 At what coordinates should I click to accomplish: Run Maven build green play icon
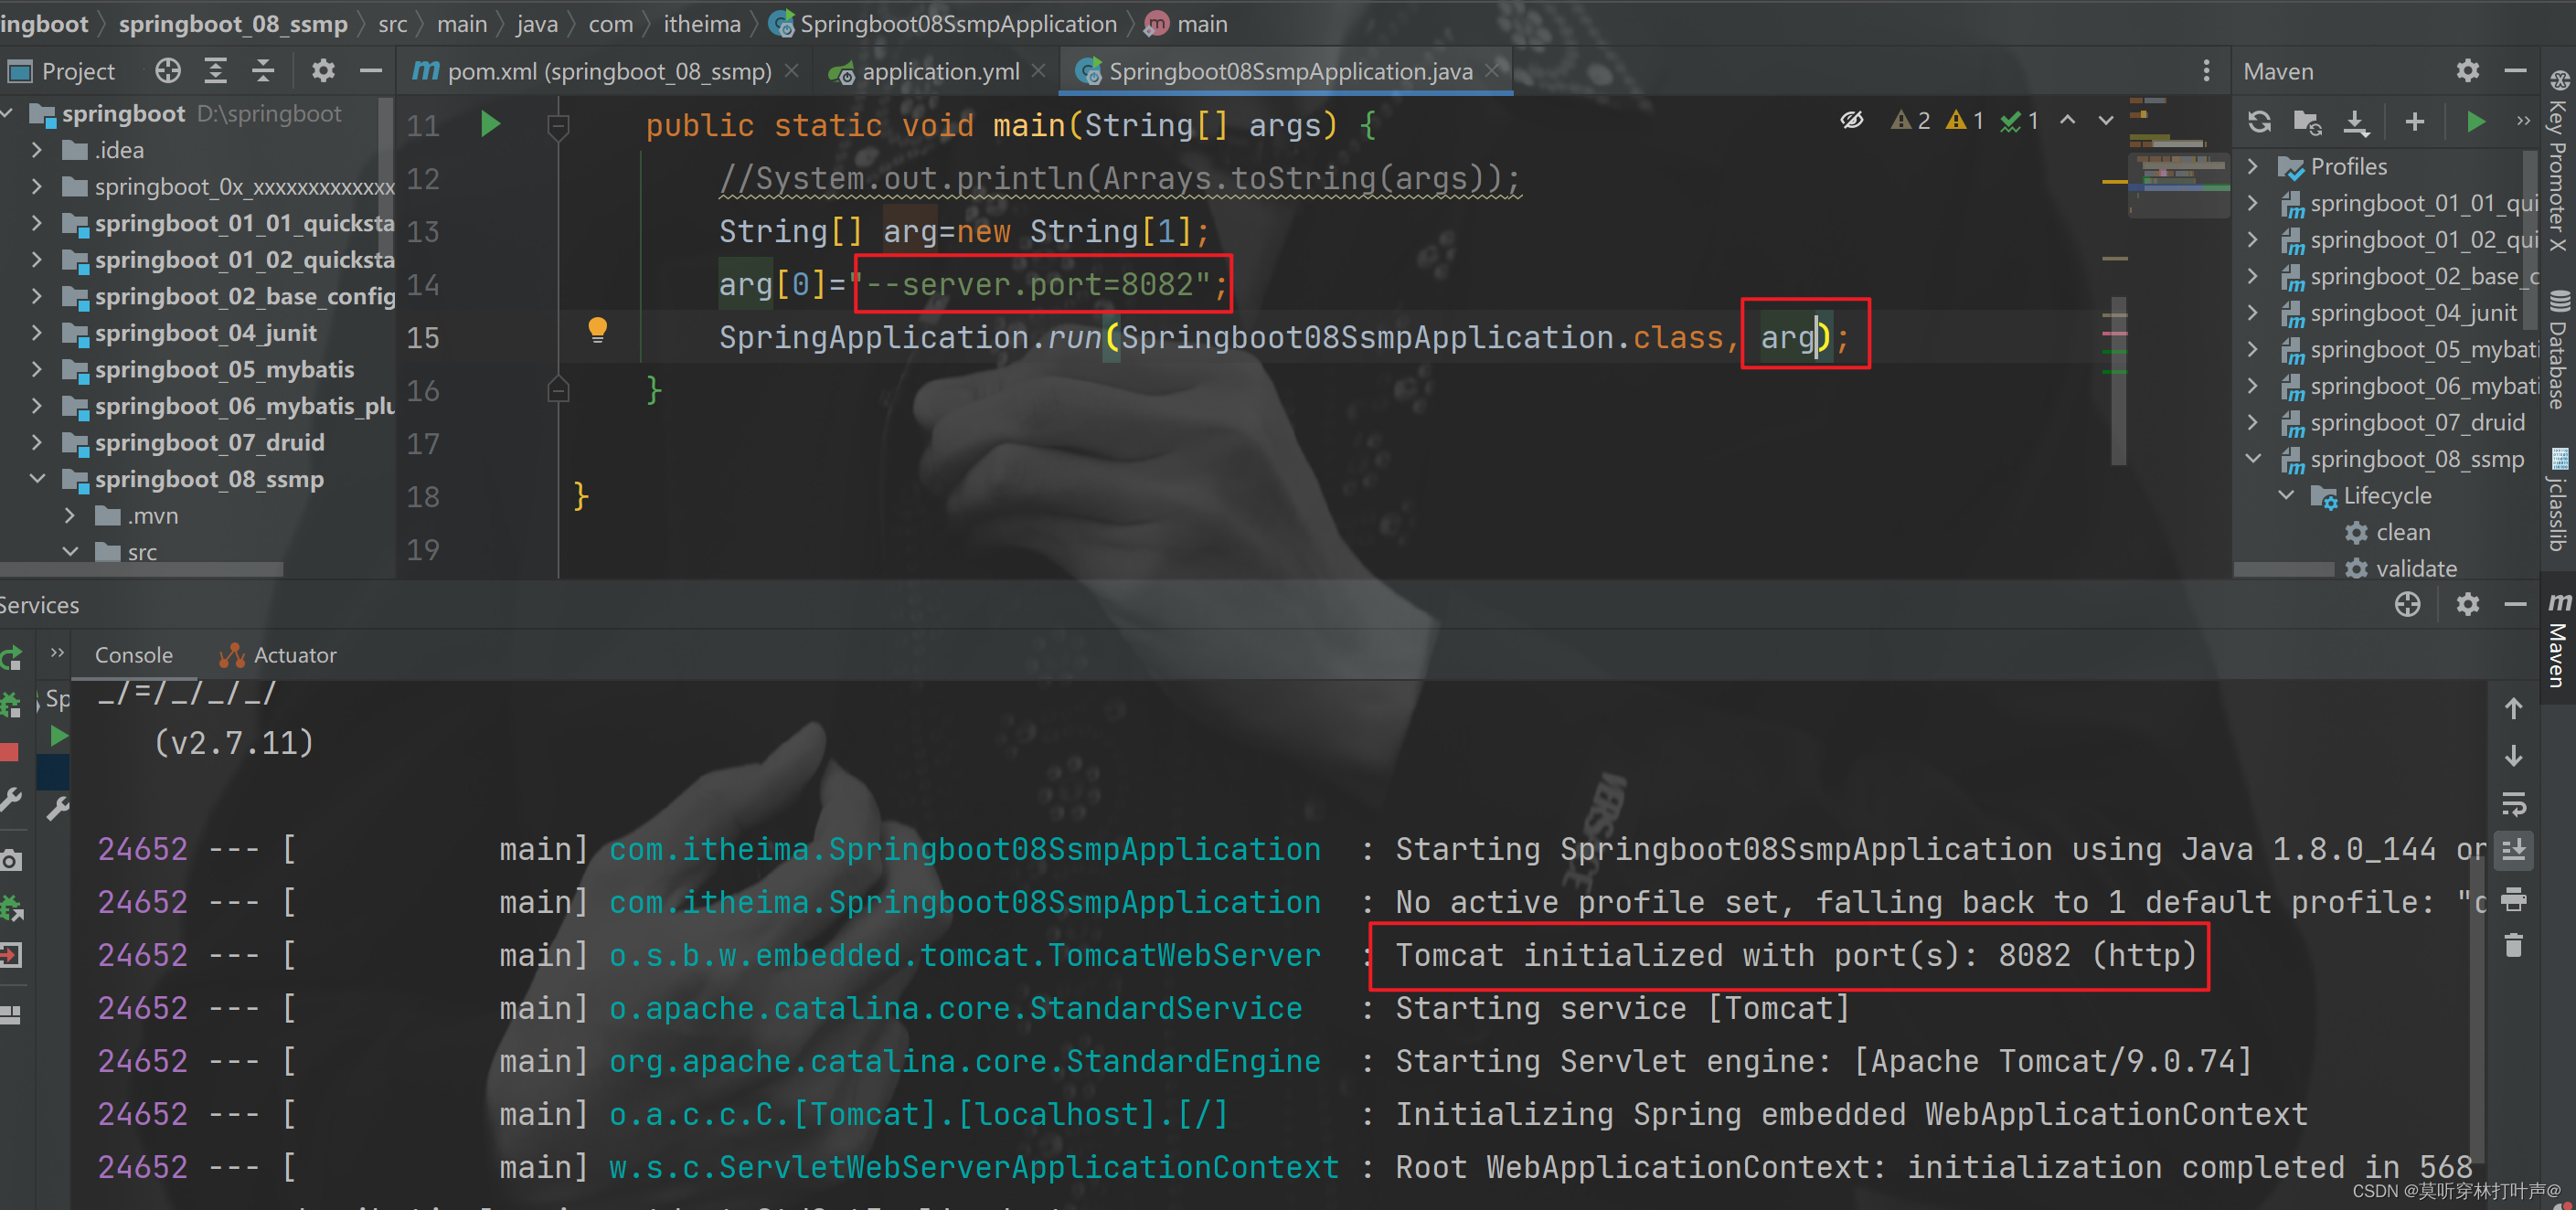tap(2475, 122)
